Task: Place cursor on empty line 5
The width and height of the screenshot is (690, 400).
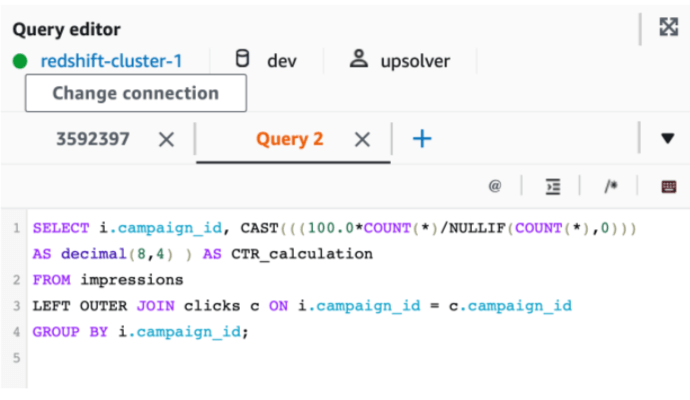Action: pyautogui.click(x=200, y=356)
